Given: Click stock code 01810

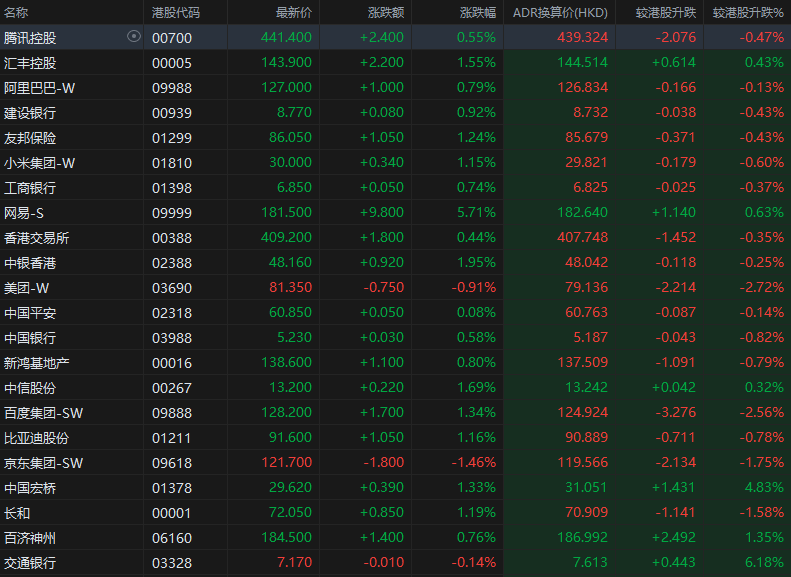Looking at the screenshot, I should point(172,163).
